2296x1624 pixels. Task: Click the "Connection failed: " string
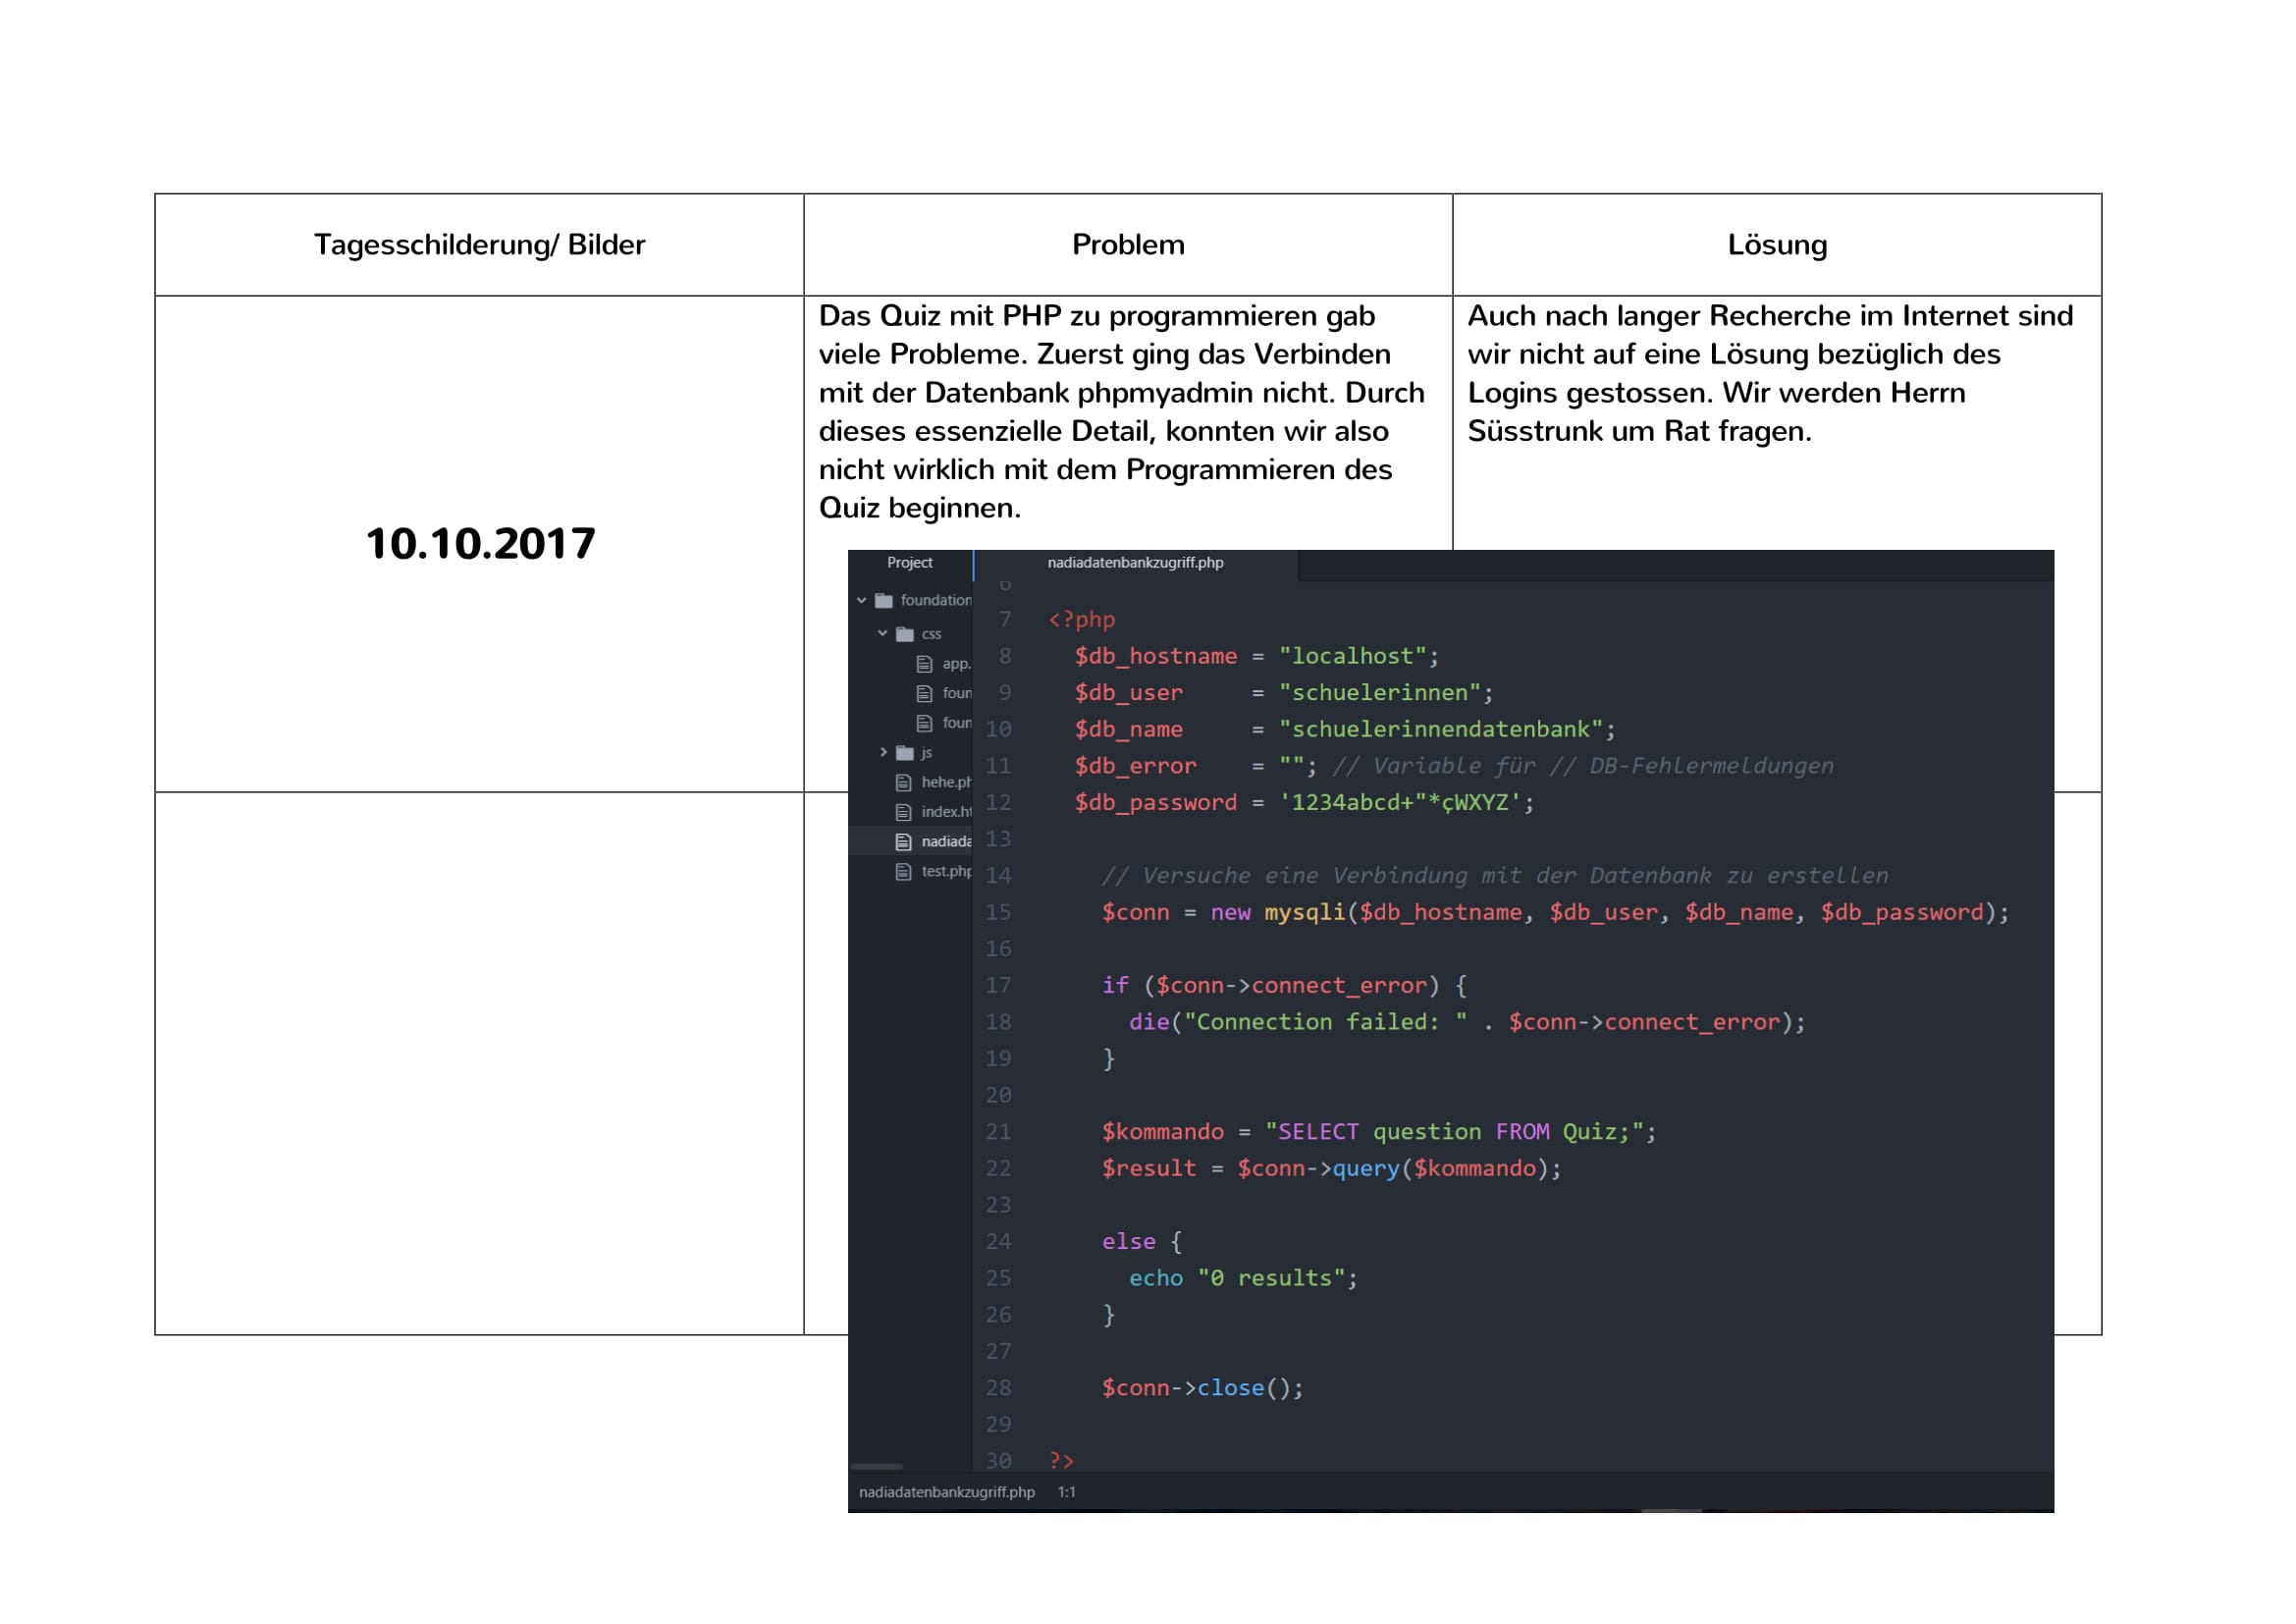coord(1325,1022)
